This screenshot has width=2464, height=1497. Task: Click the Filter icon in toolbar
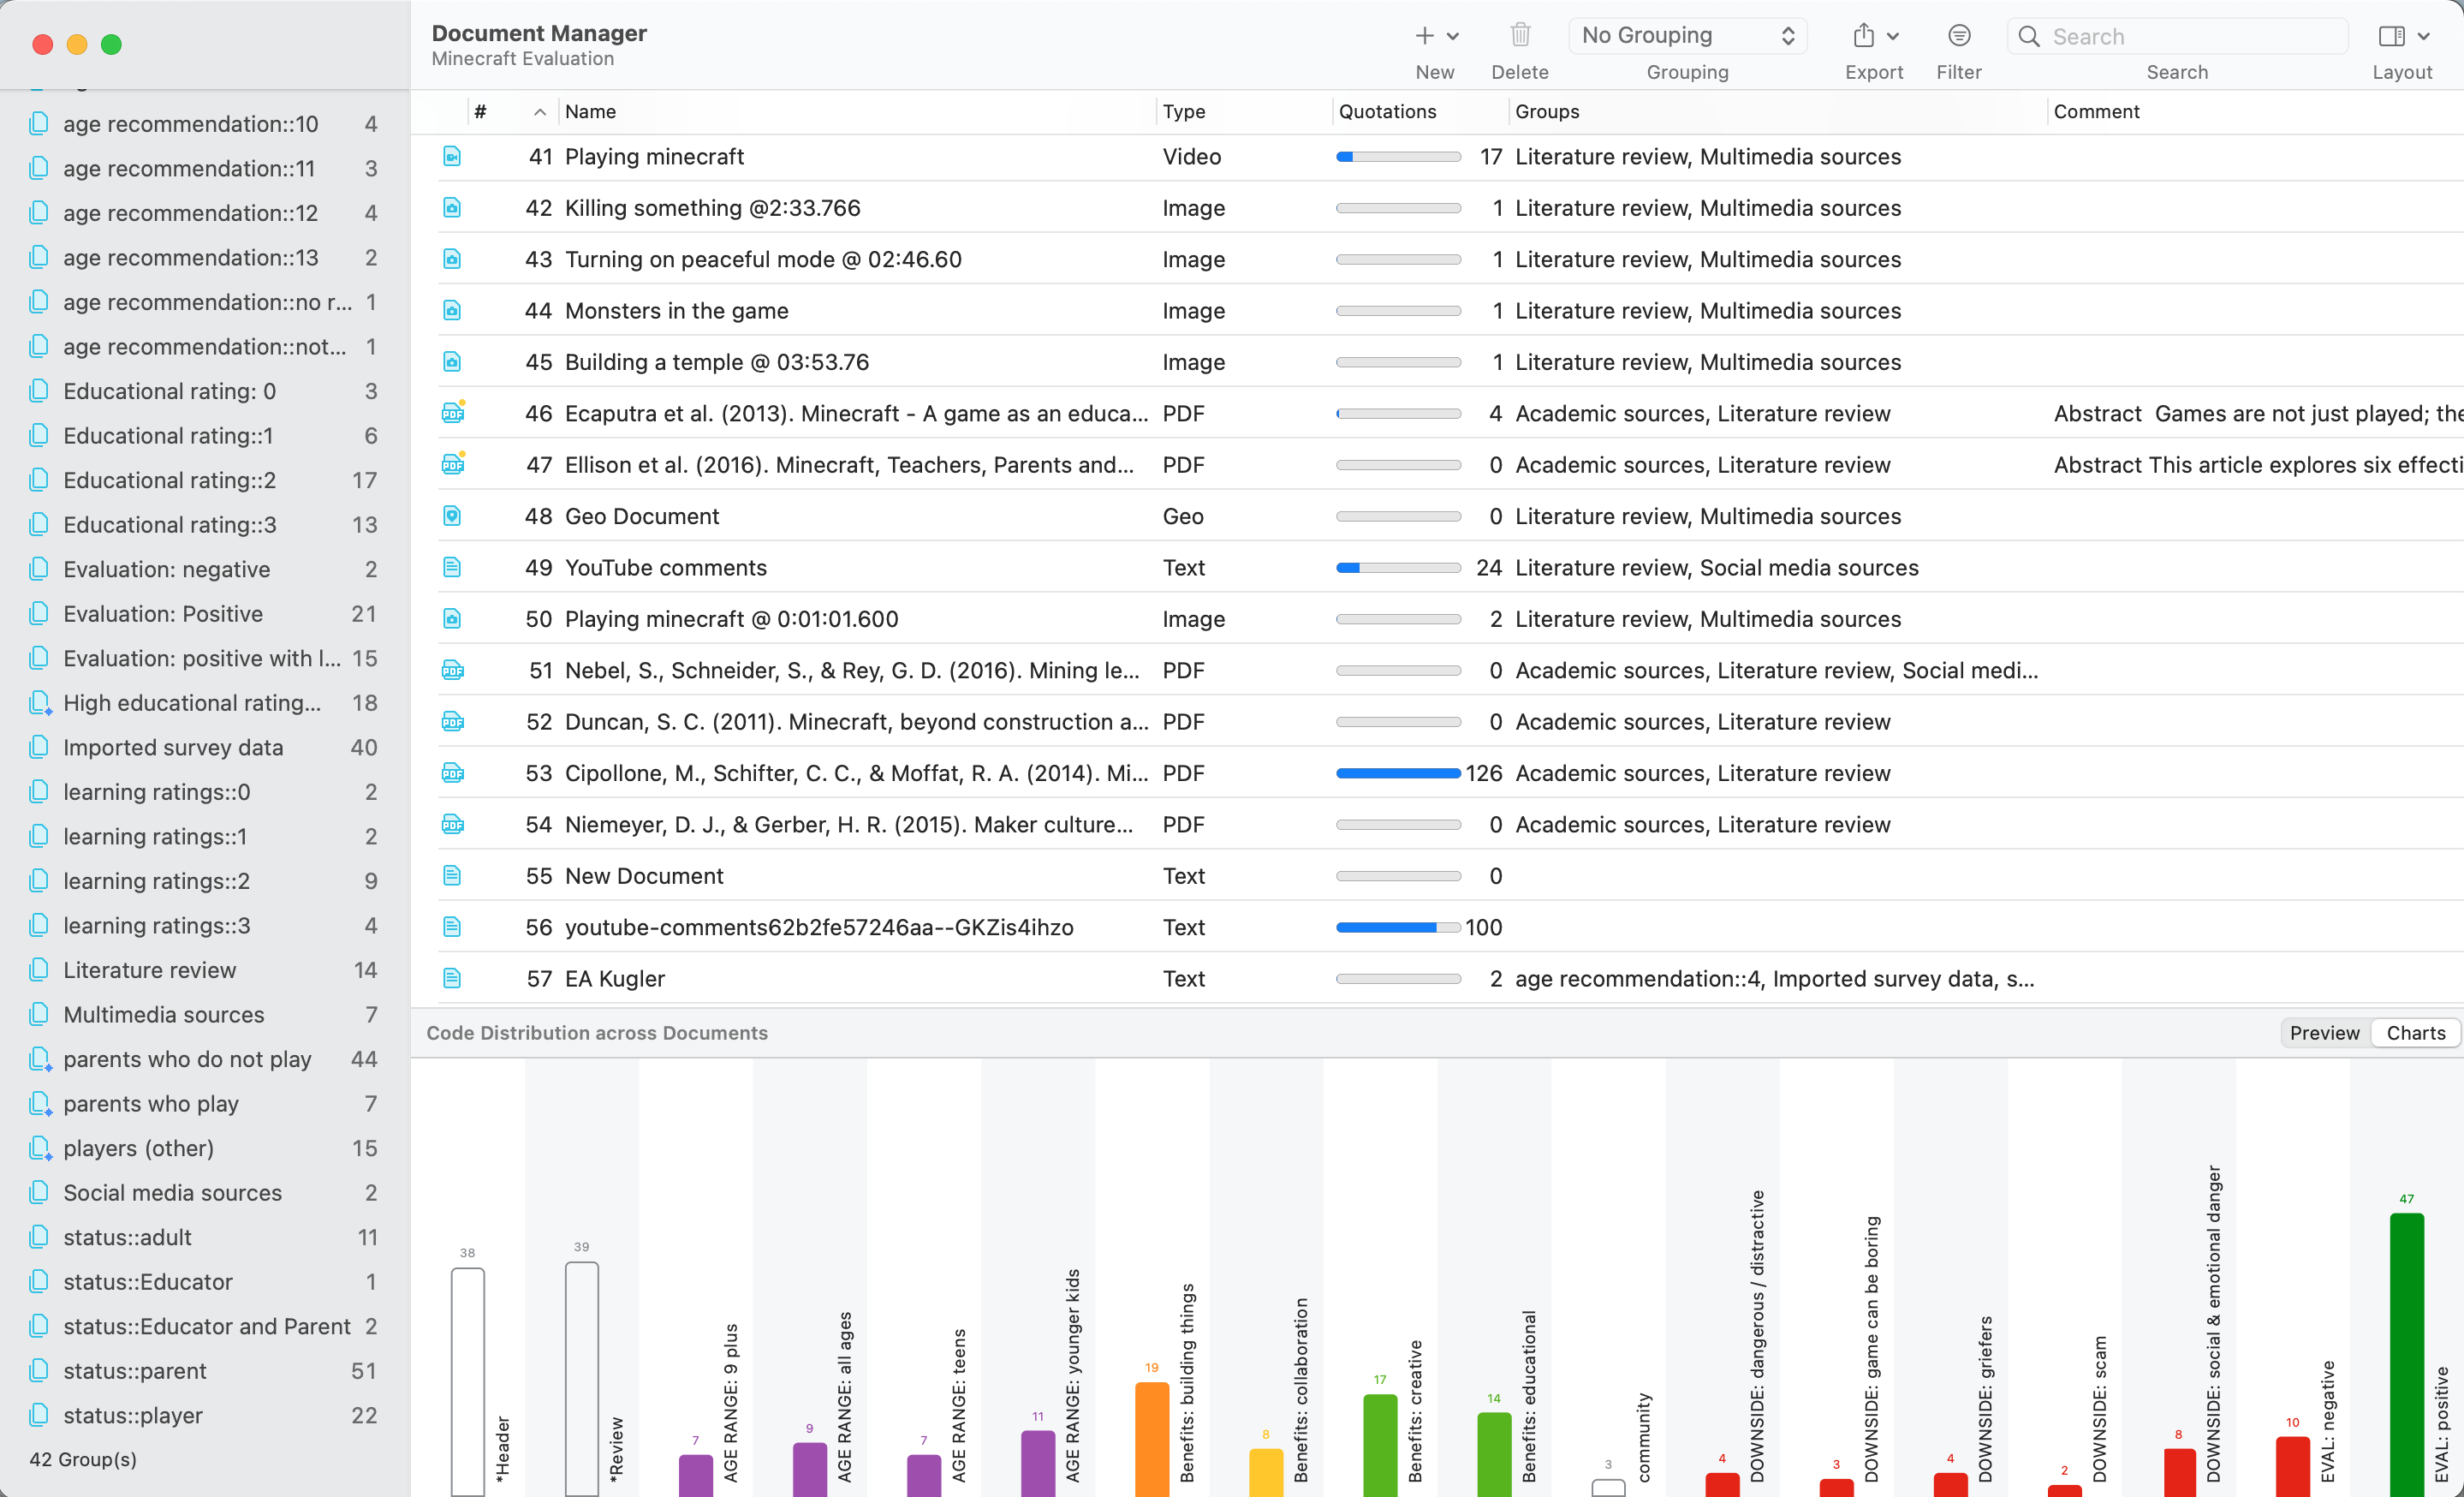point(1958,36)
